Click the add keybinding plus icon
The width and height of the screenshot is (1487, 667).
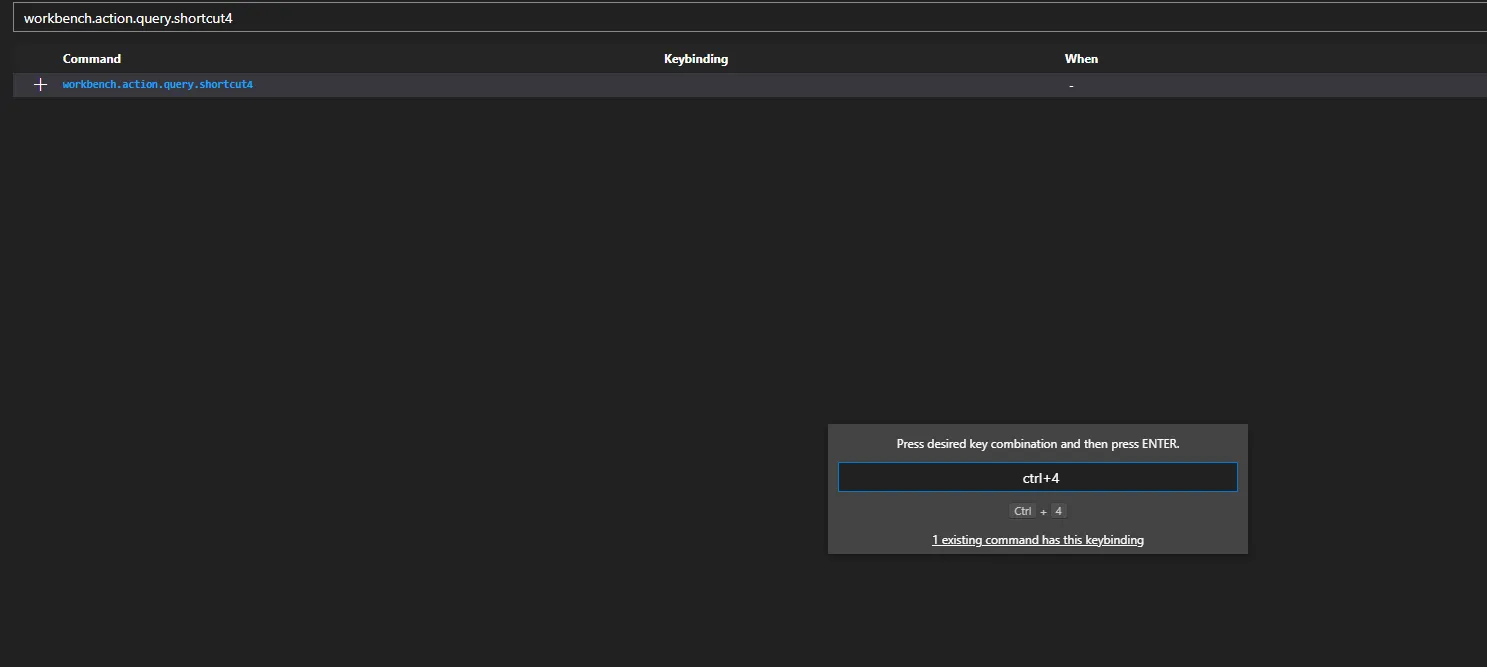click(40, 85)
